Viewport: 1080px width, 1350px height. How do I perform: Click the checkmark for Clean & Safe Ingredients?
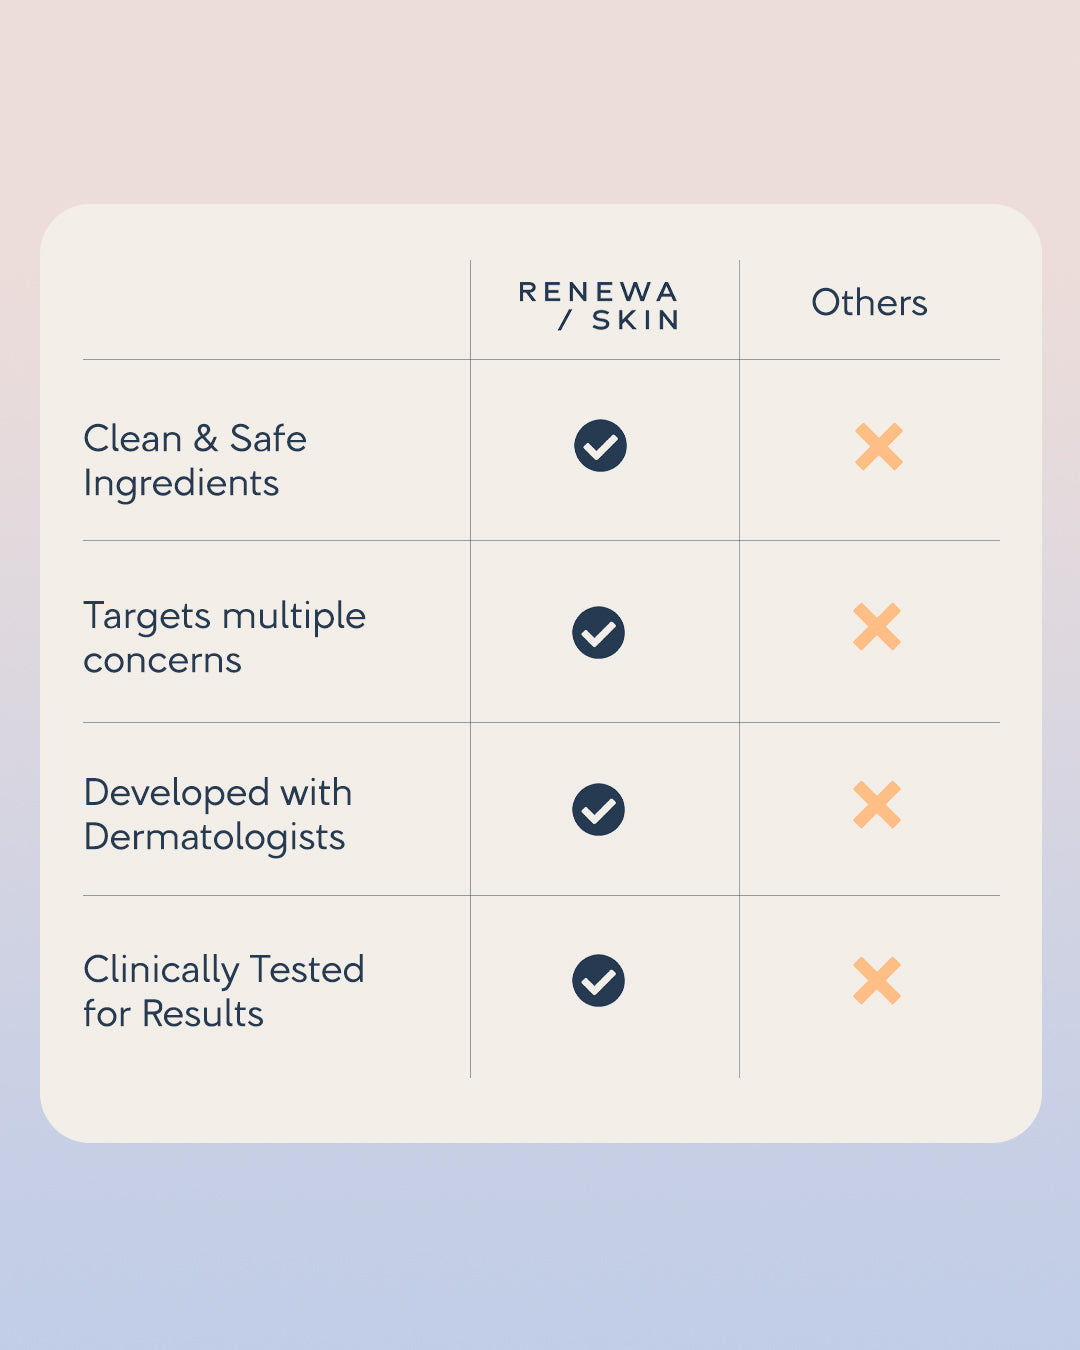pos(600,446)
